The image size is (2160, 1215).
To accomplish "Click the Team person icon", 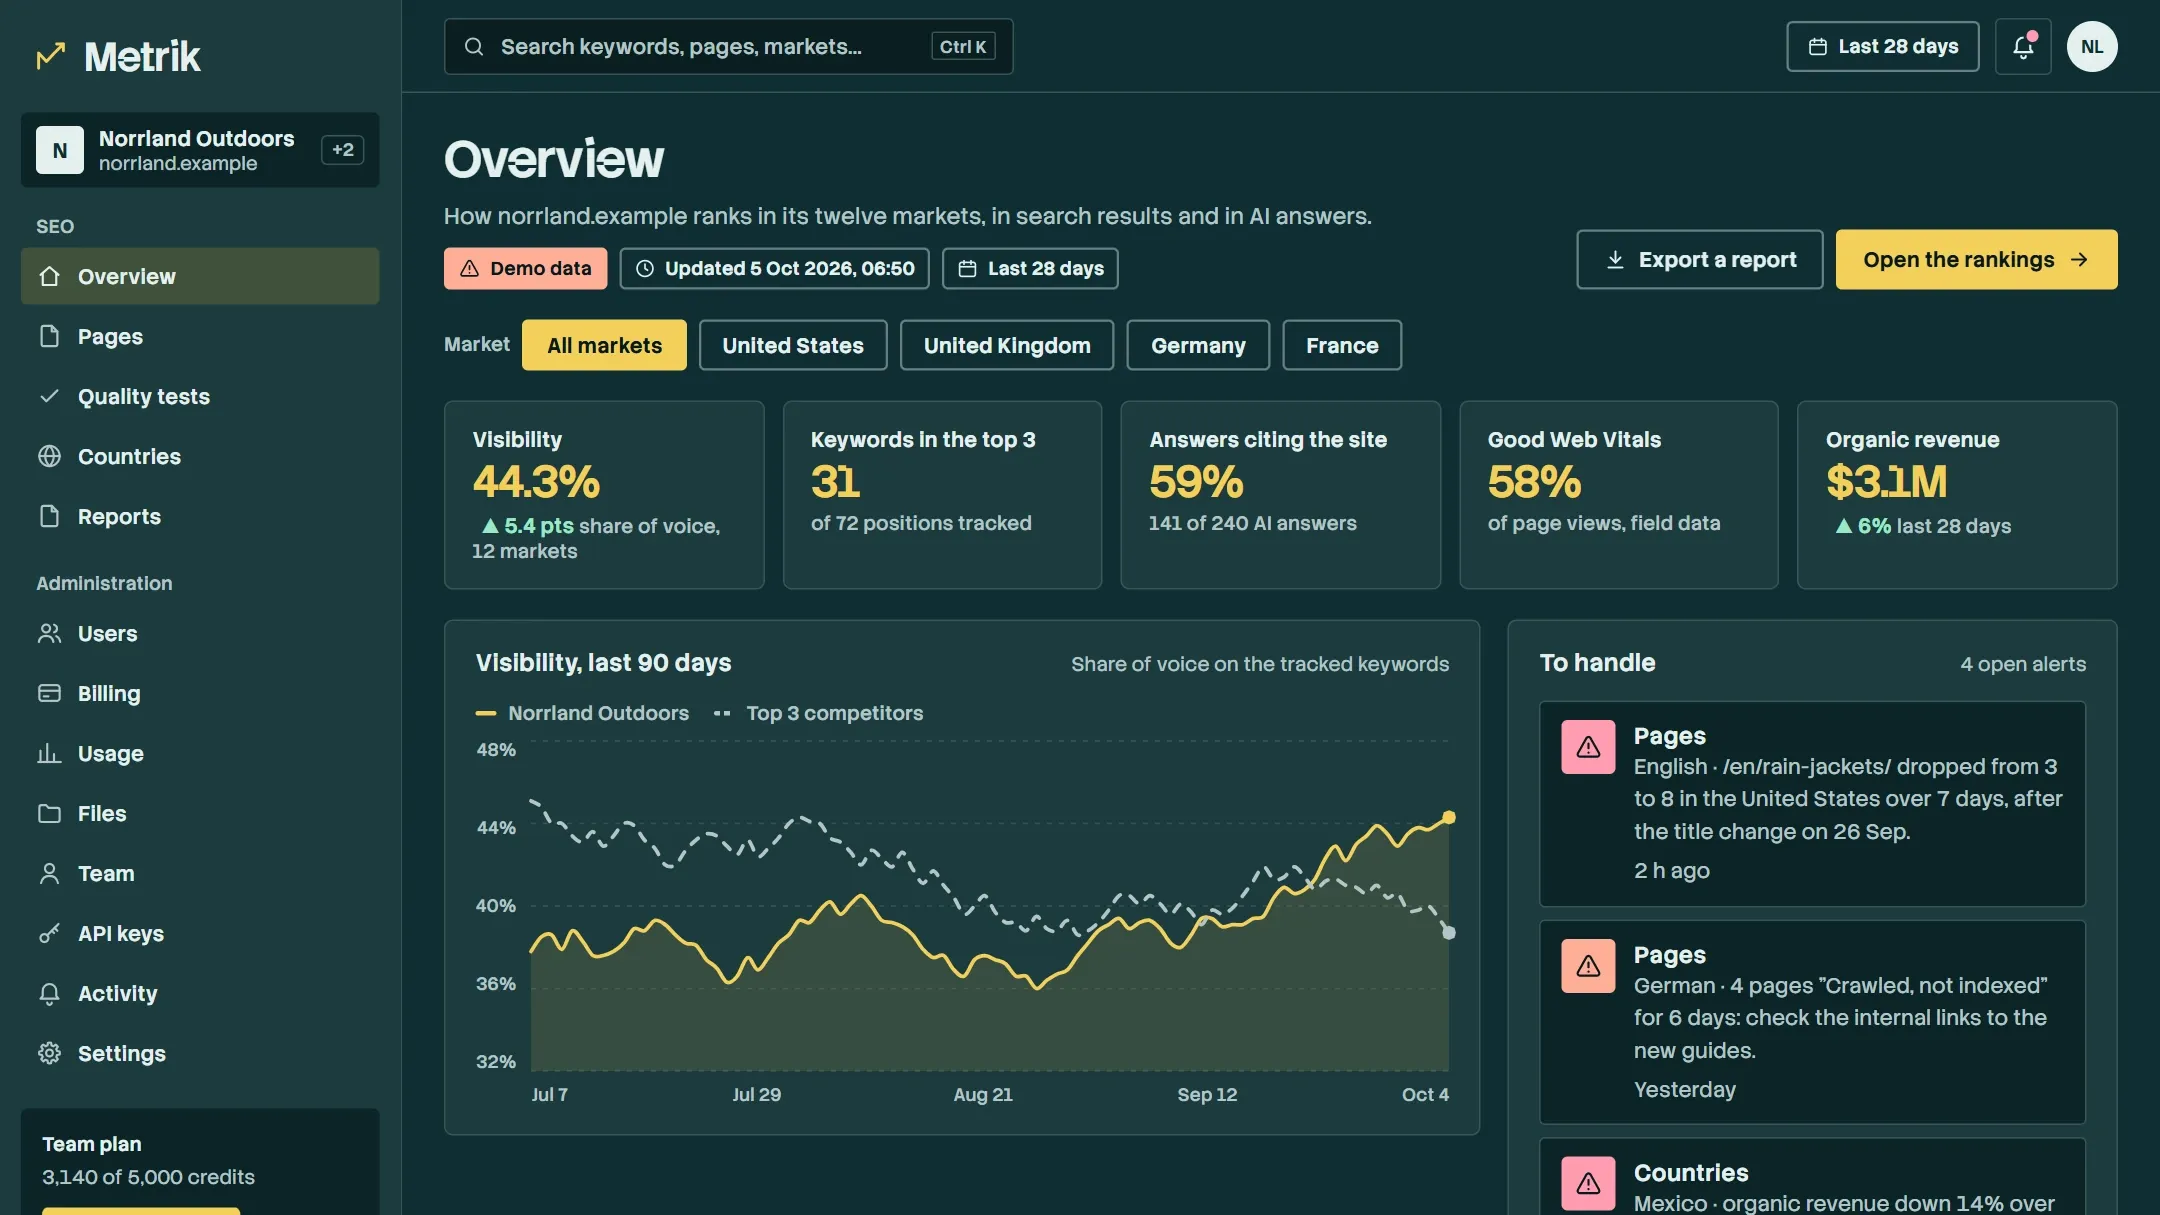I will pyautogui.click(x=49, y=873).
